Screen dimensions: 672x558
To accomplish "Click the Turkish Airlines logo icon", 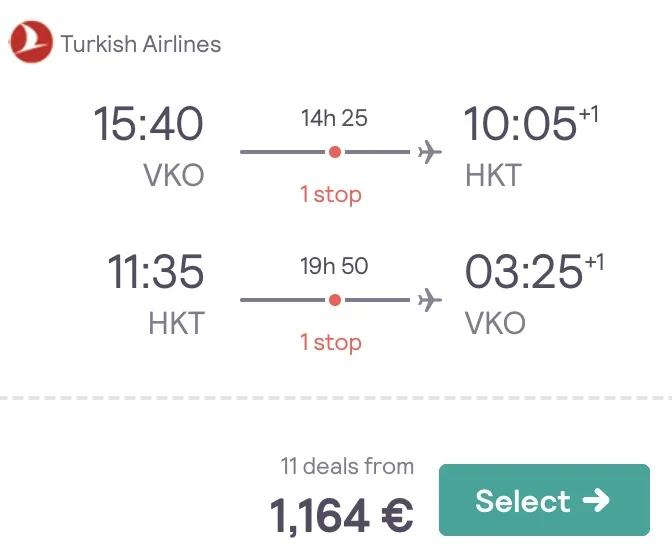I will pyautogui.click(x=31, y=43).
